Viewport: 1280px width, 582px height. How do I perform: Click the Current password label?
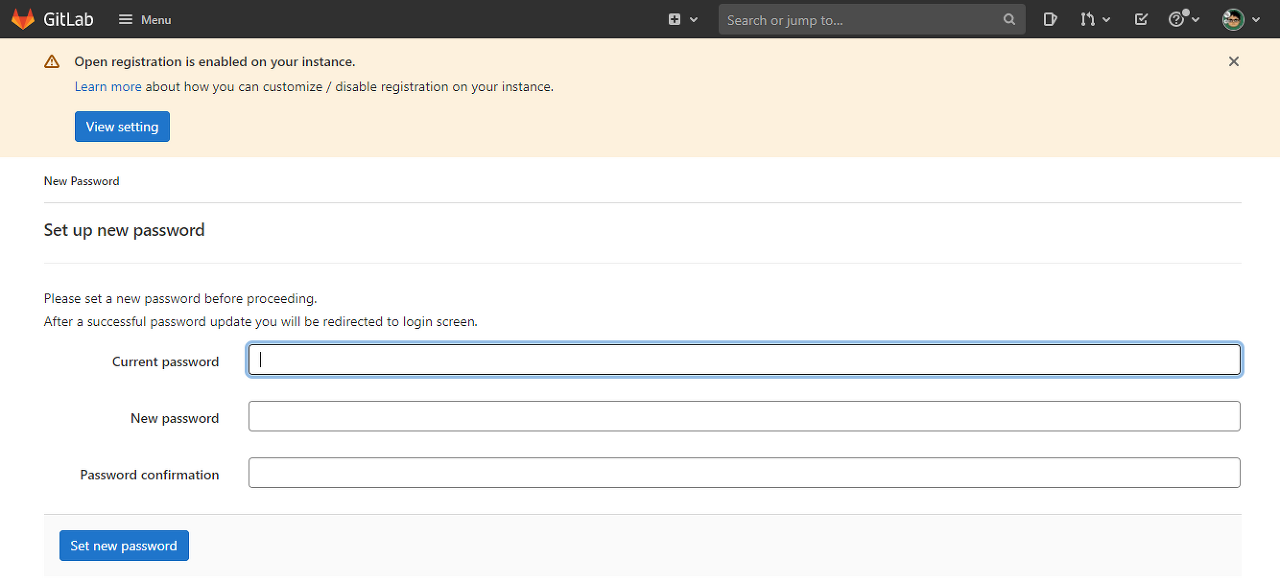(166, 362)
